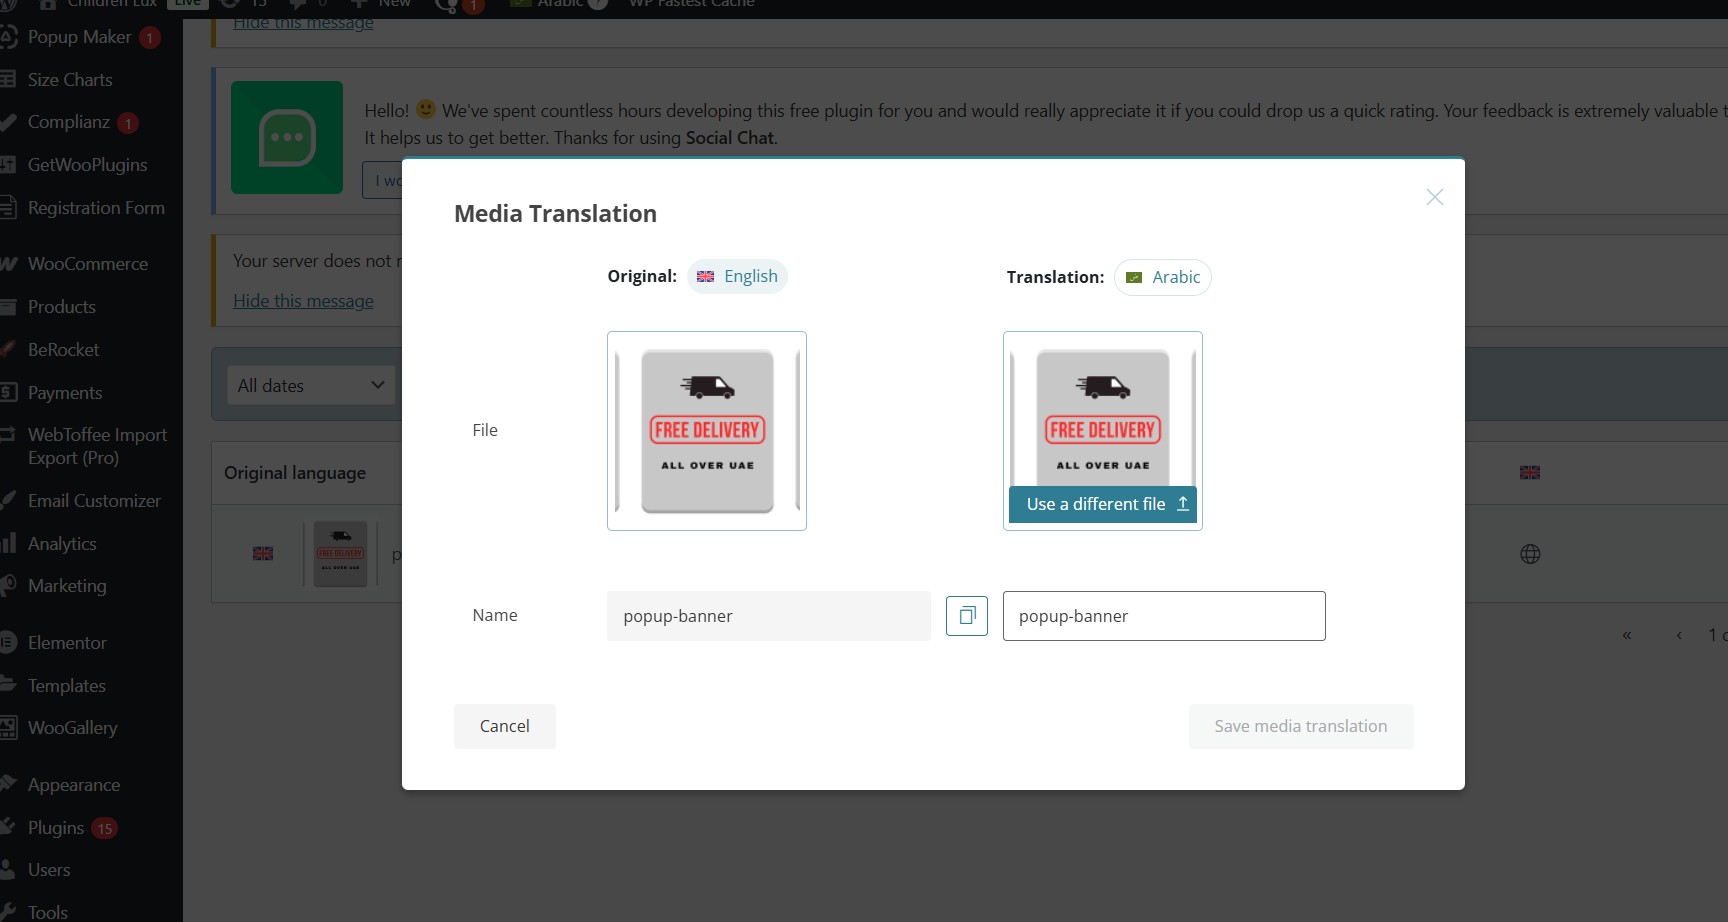1728x922 pixels.
Task: Click the Hide this message link
Action: coord(303,301)
